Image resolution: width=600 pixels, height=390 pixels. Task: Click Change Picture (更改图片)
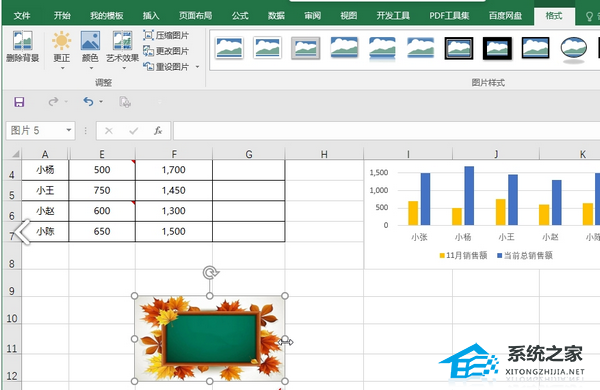tap(166, 51)
